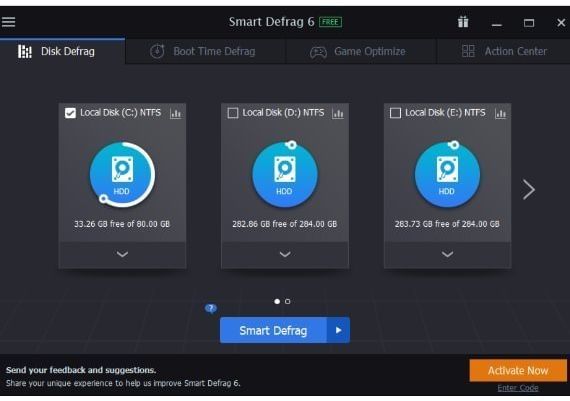Expand options chevron under disk E: card
The image size is (570, 401).
447,254
